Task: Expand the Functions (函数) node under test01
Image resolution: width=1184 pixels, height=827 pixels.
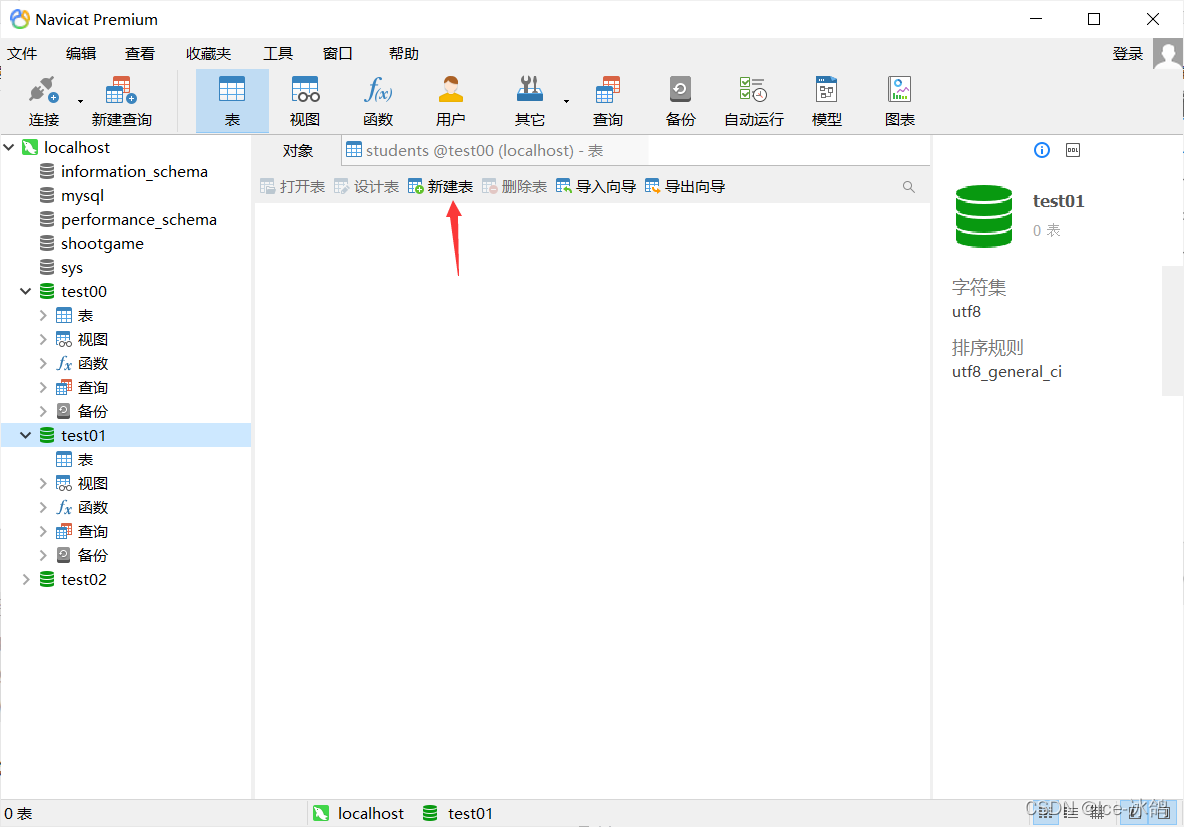Action: [43, 508]
